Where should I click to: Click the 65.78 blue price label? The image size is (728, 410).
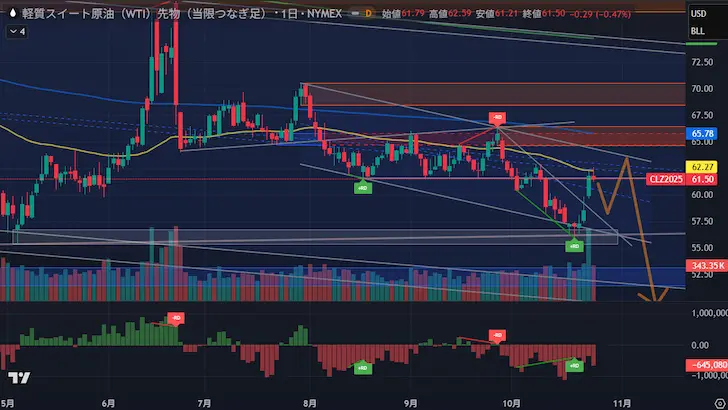[700, 133]
